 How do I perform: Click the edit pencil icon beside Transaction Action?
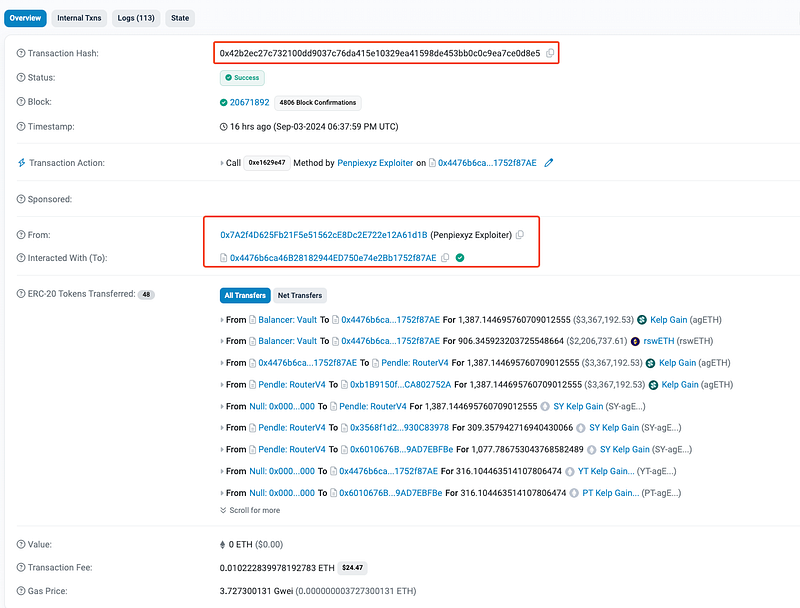549,163
